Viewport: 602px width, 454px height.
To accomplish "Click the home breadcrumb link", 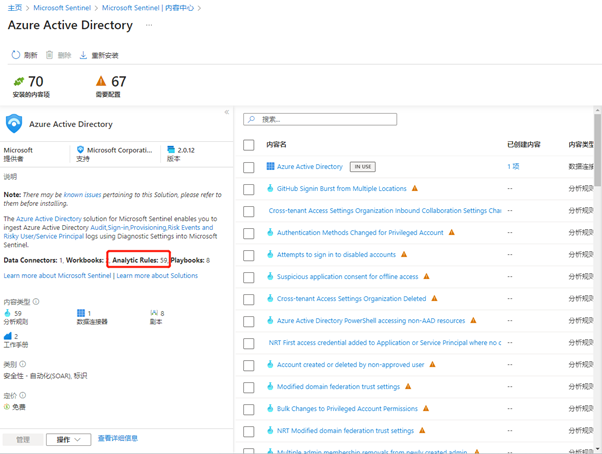I will click(15, 8).
